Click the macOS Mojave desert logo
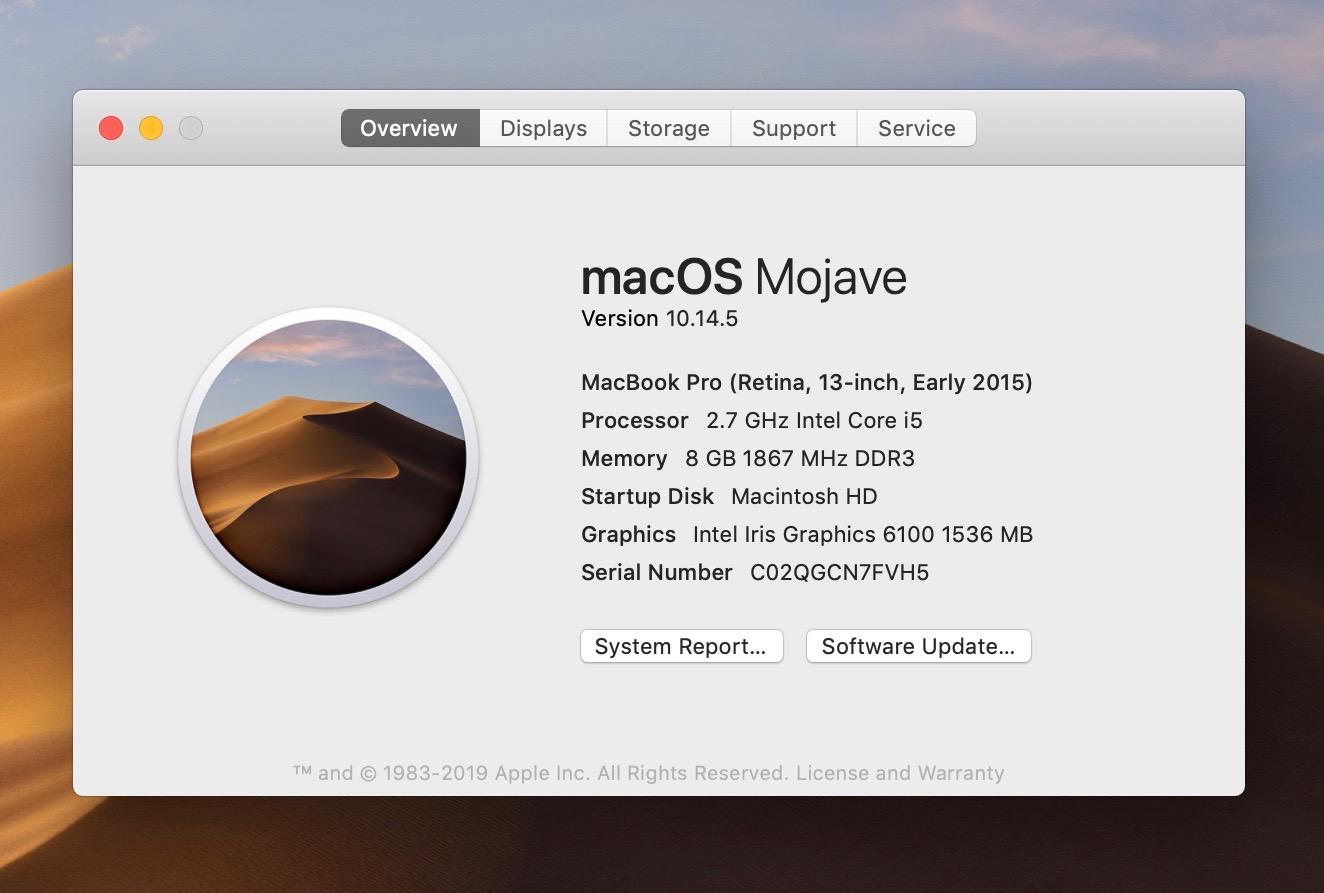The image size is (1324, 893). pyautogui.click(x=328, y=457)
